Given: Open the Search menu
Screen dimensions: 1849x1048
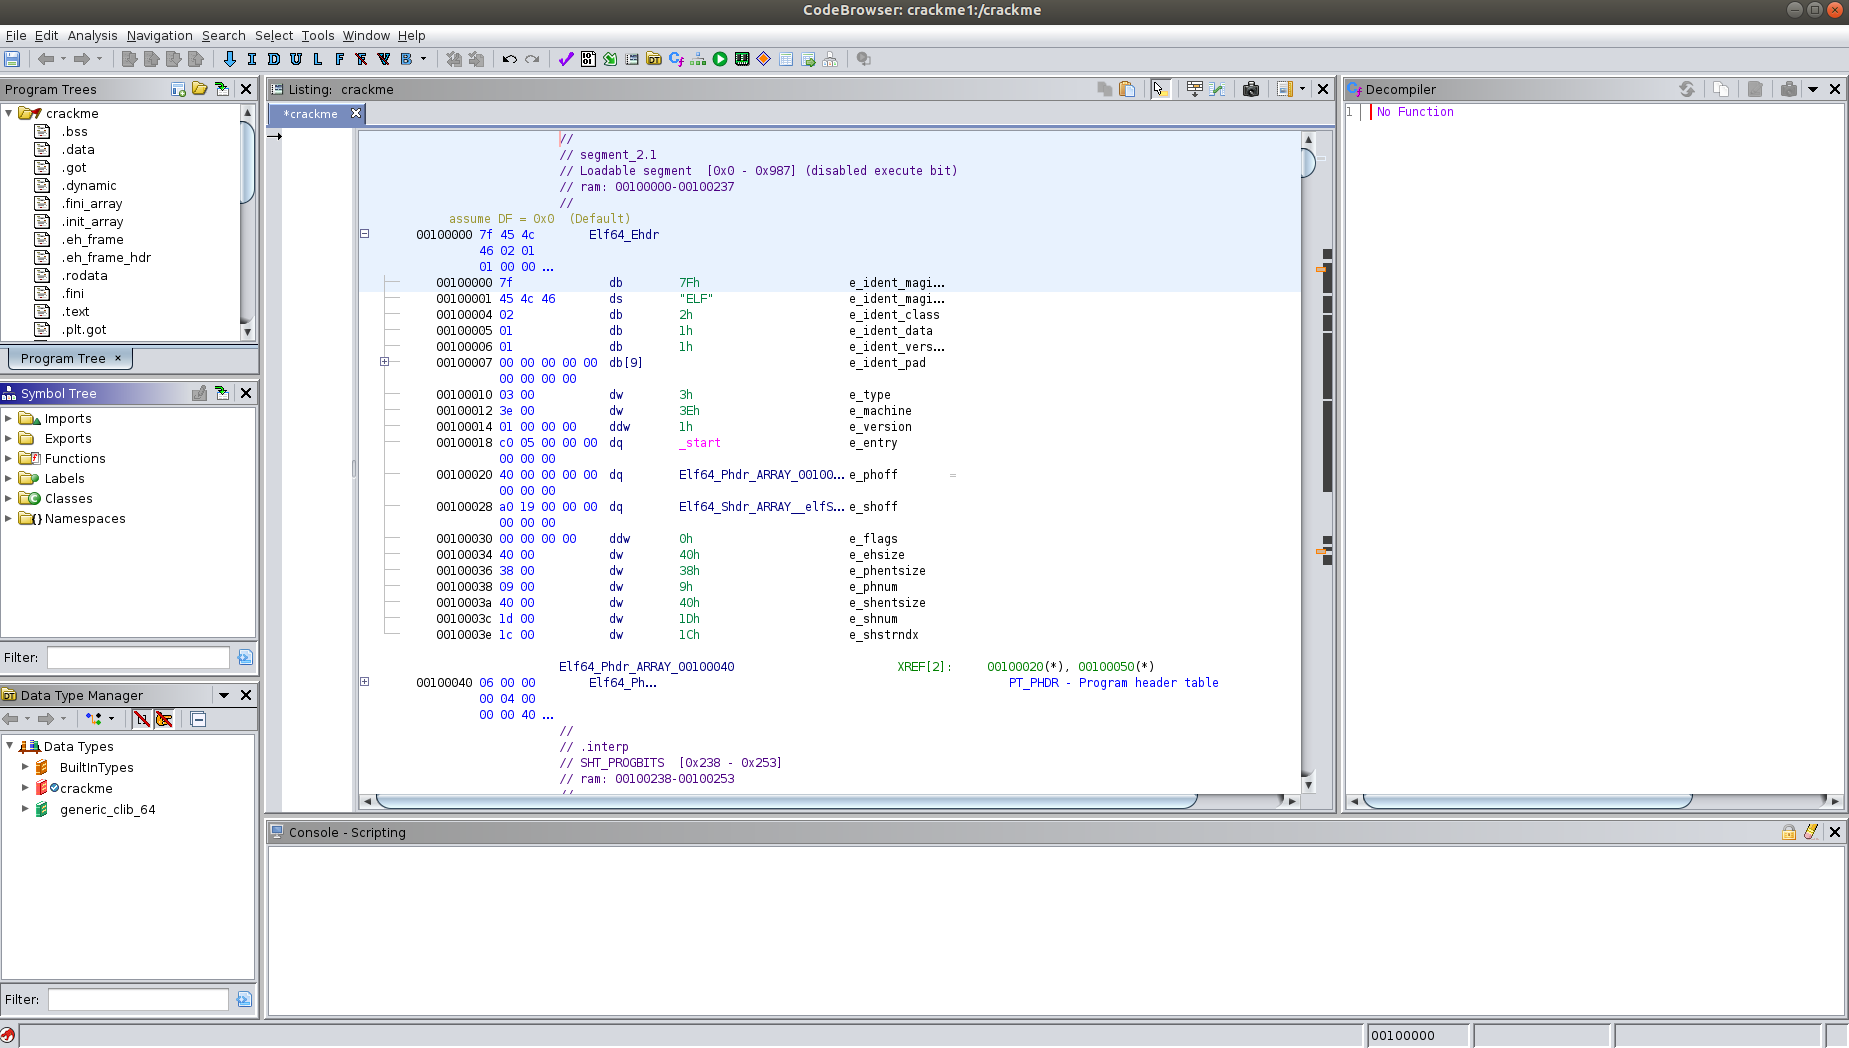Looking at the screenshot, I should (x=223, y=35).
